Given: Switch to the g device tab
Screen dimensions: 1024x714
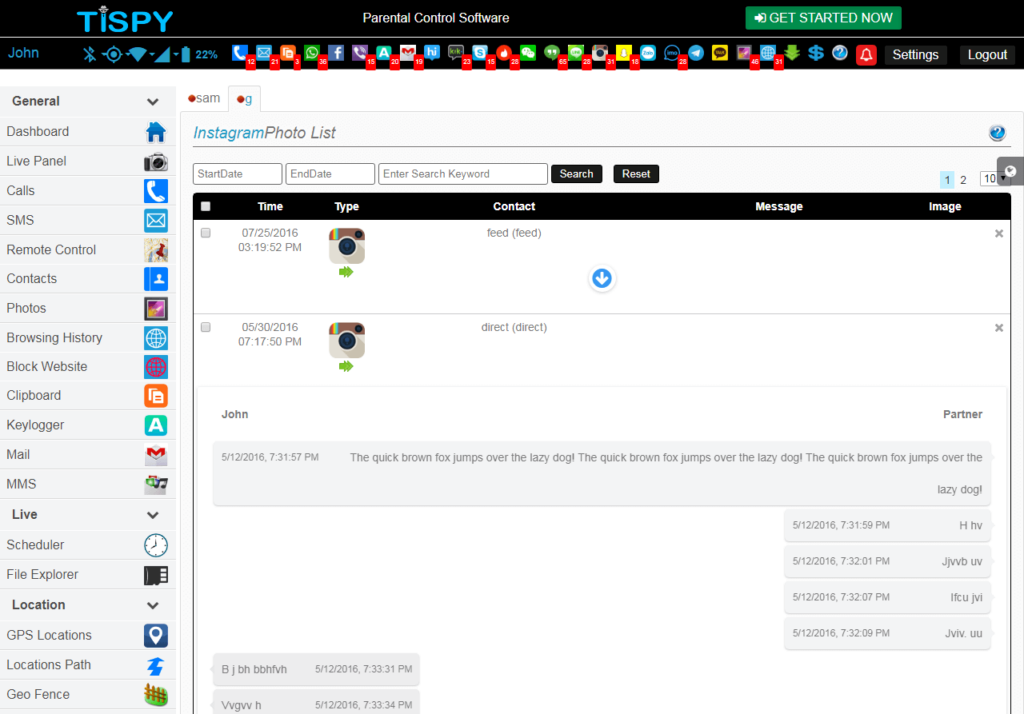Looking at the screenshot, I should pyautogui.click(x=244, y=99).
